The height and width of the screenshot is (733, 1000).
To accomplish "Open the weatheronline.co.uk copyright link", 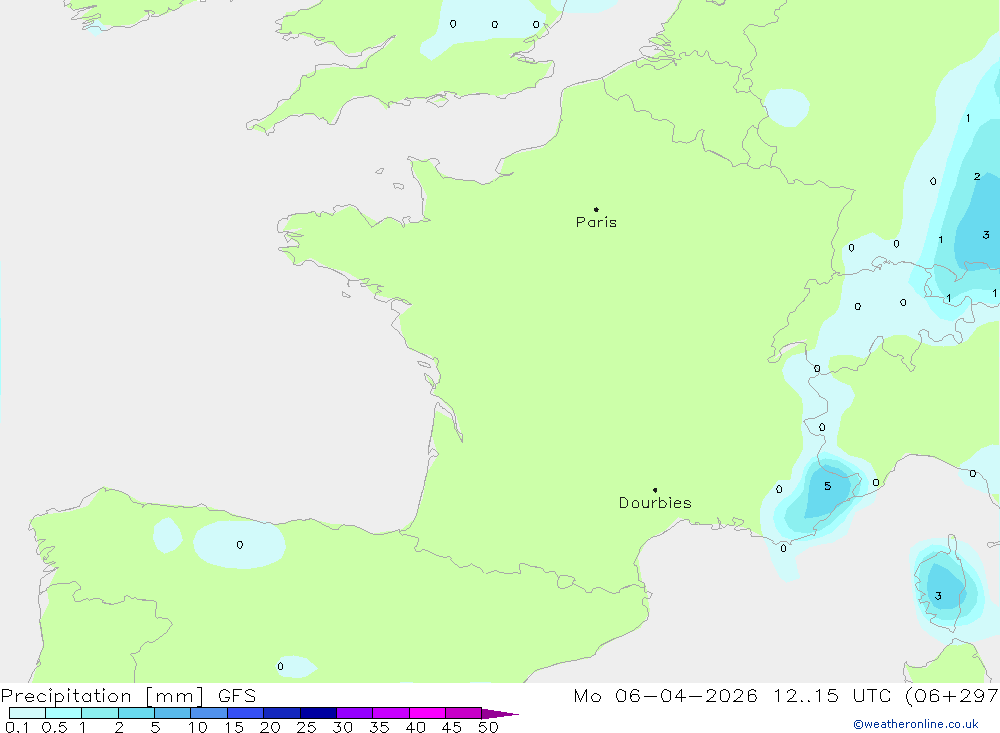I will tap(916, 724).
